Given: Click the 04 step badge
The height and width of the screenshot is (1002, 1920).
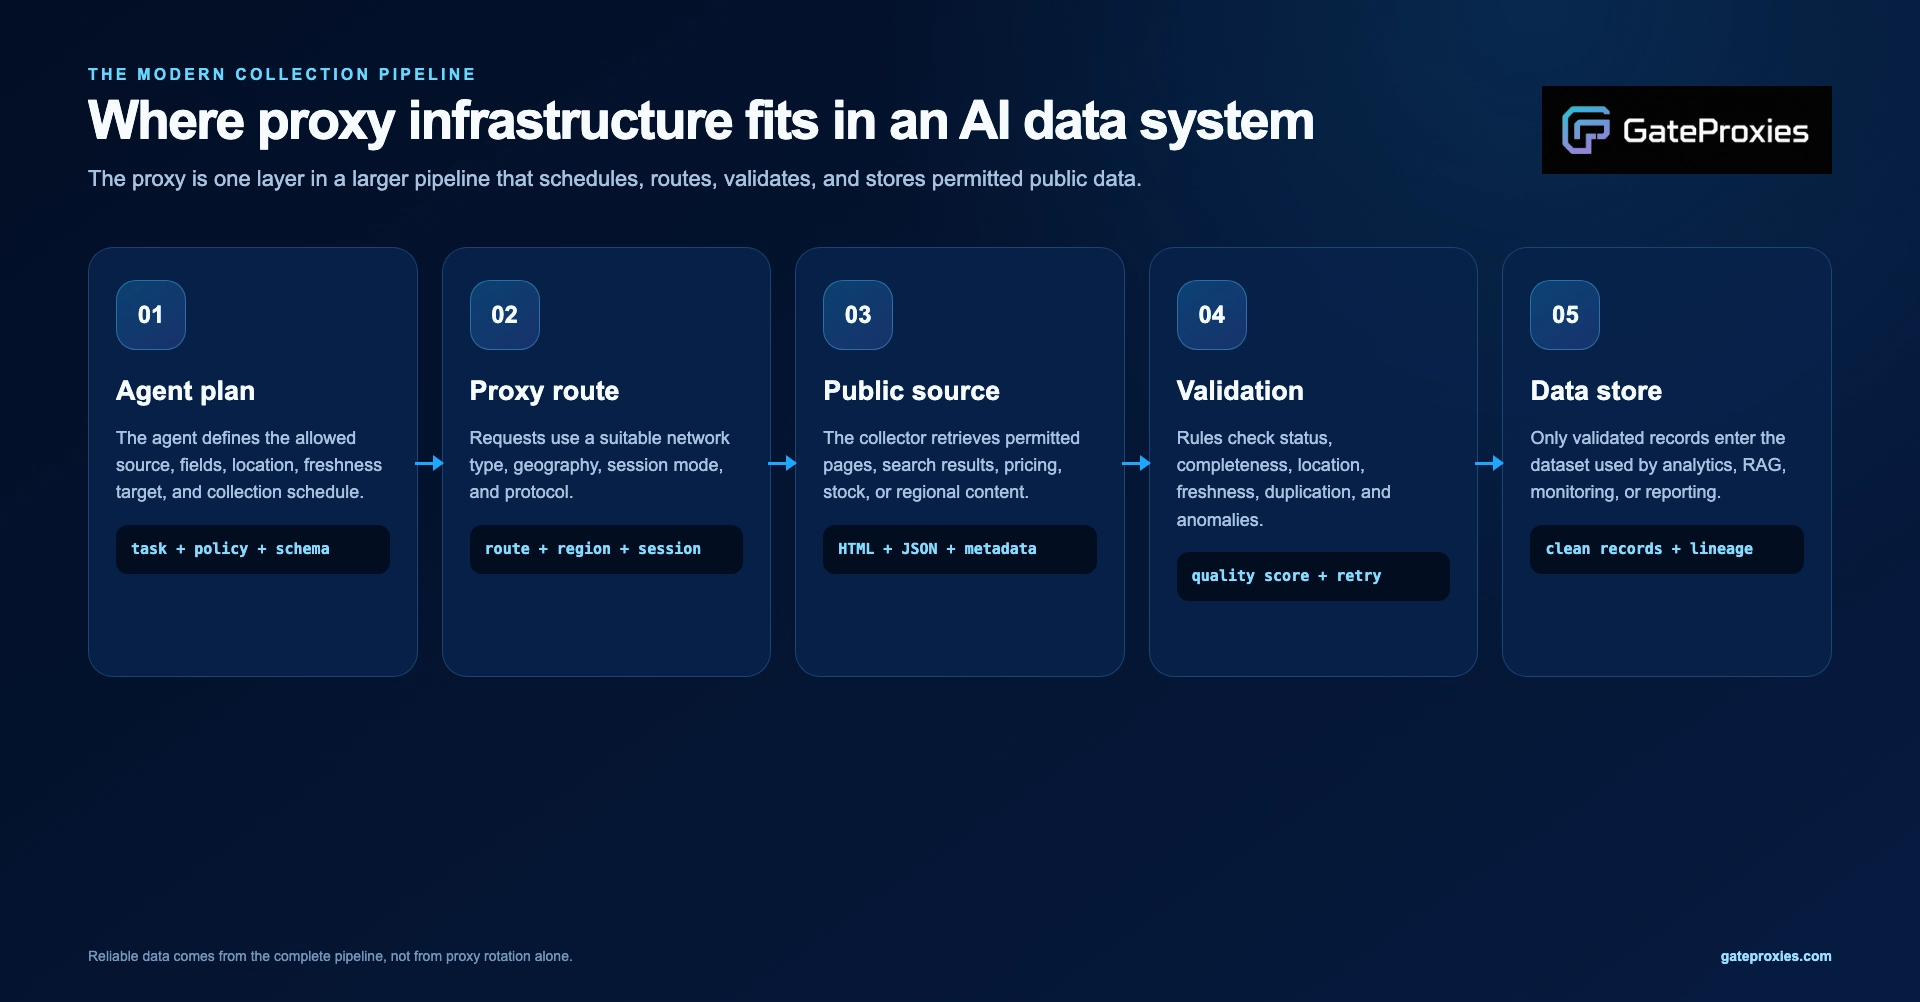Looking at the screenshot, I should click(1212, 315).
